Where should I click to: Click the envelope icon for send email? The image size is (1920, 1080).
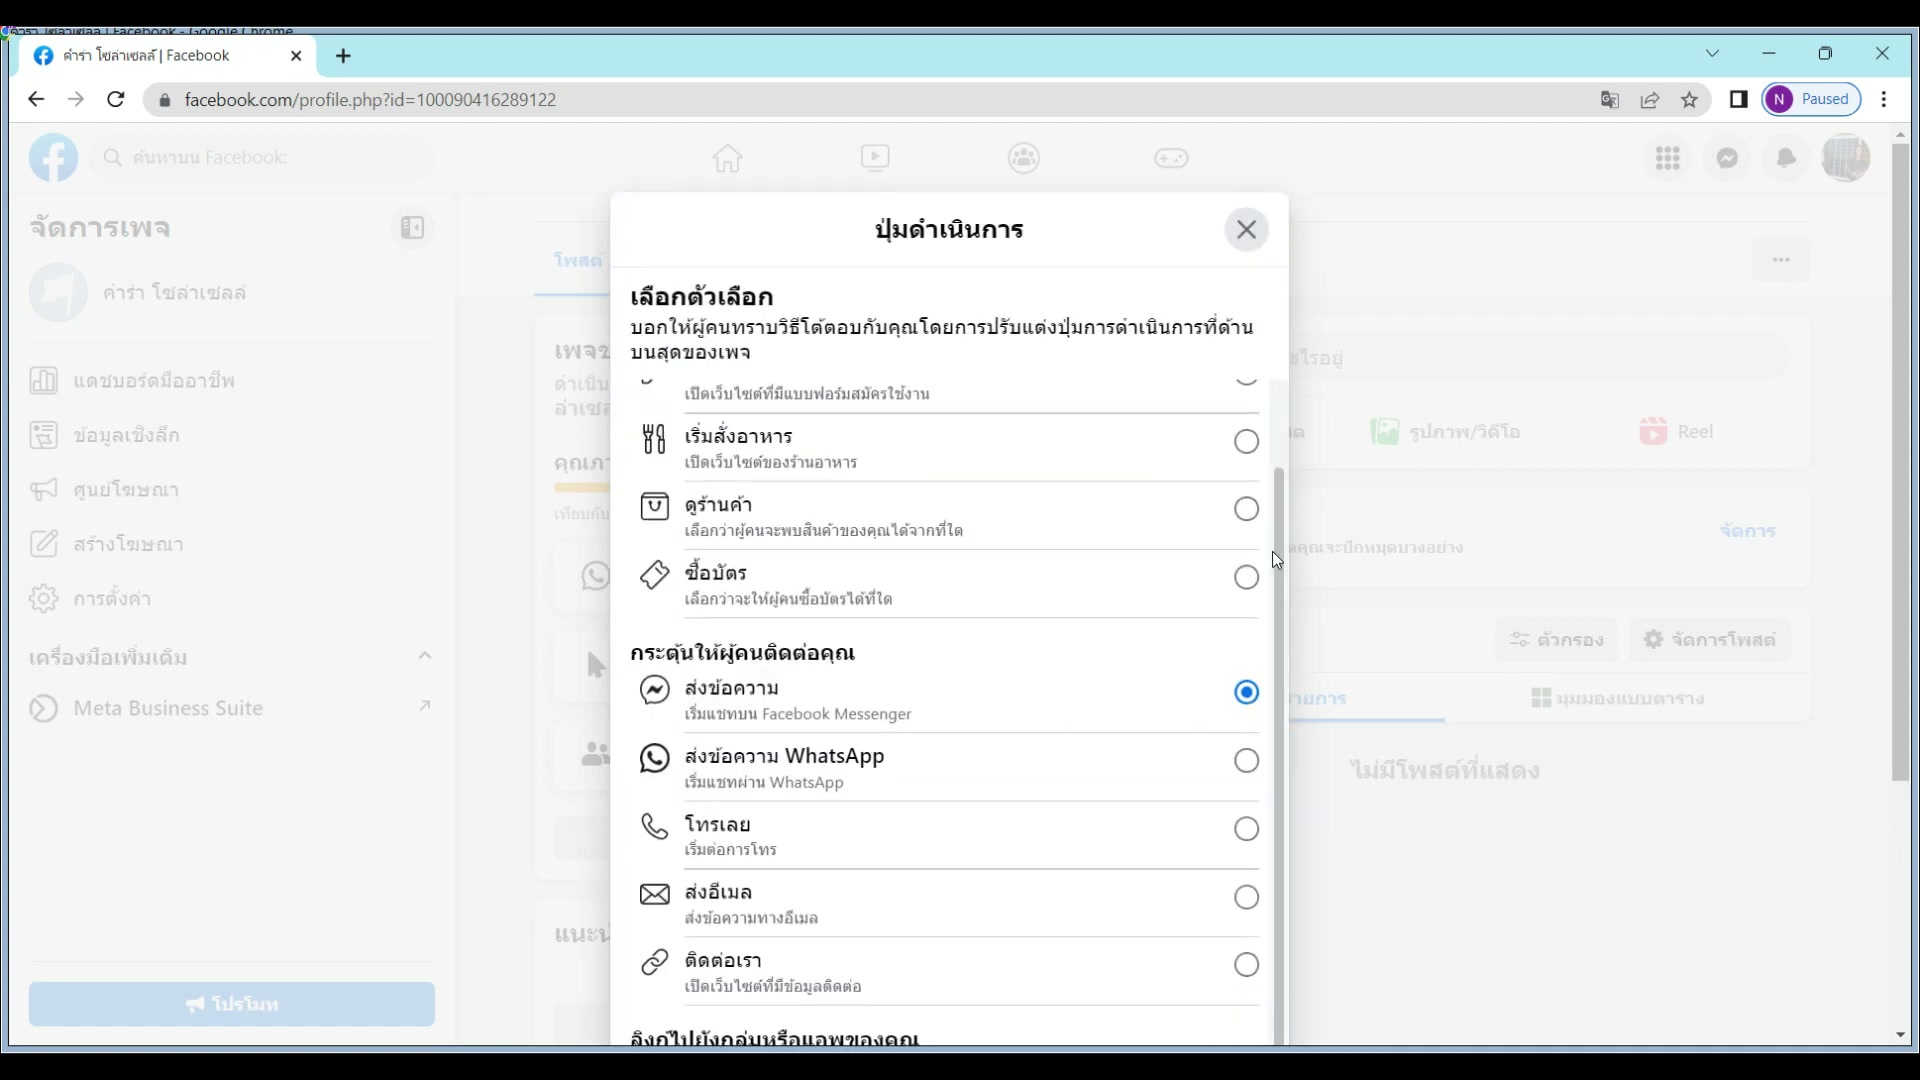pyautogui.click(x=654, y=894)
